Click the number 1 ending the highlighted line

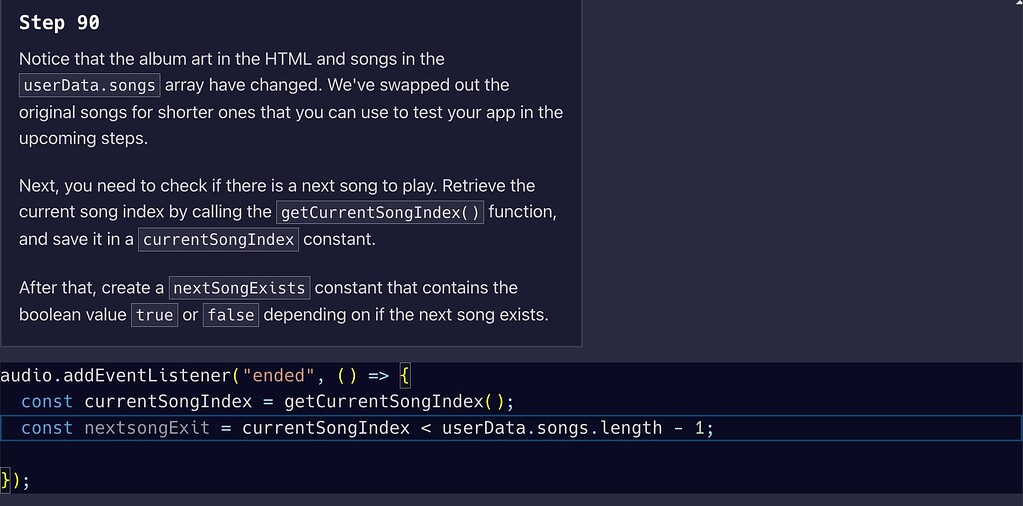coord(698,428)
